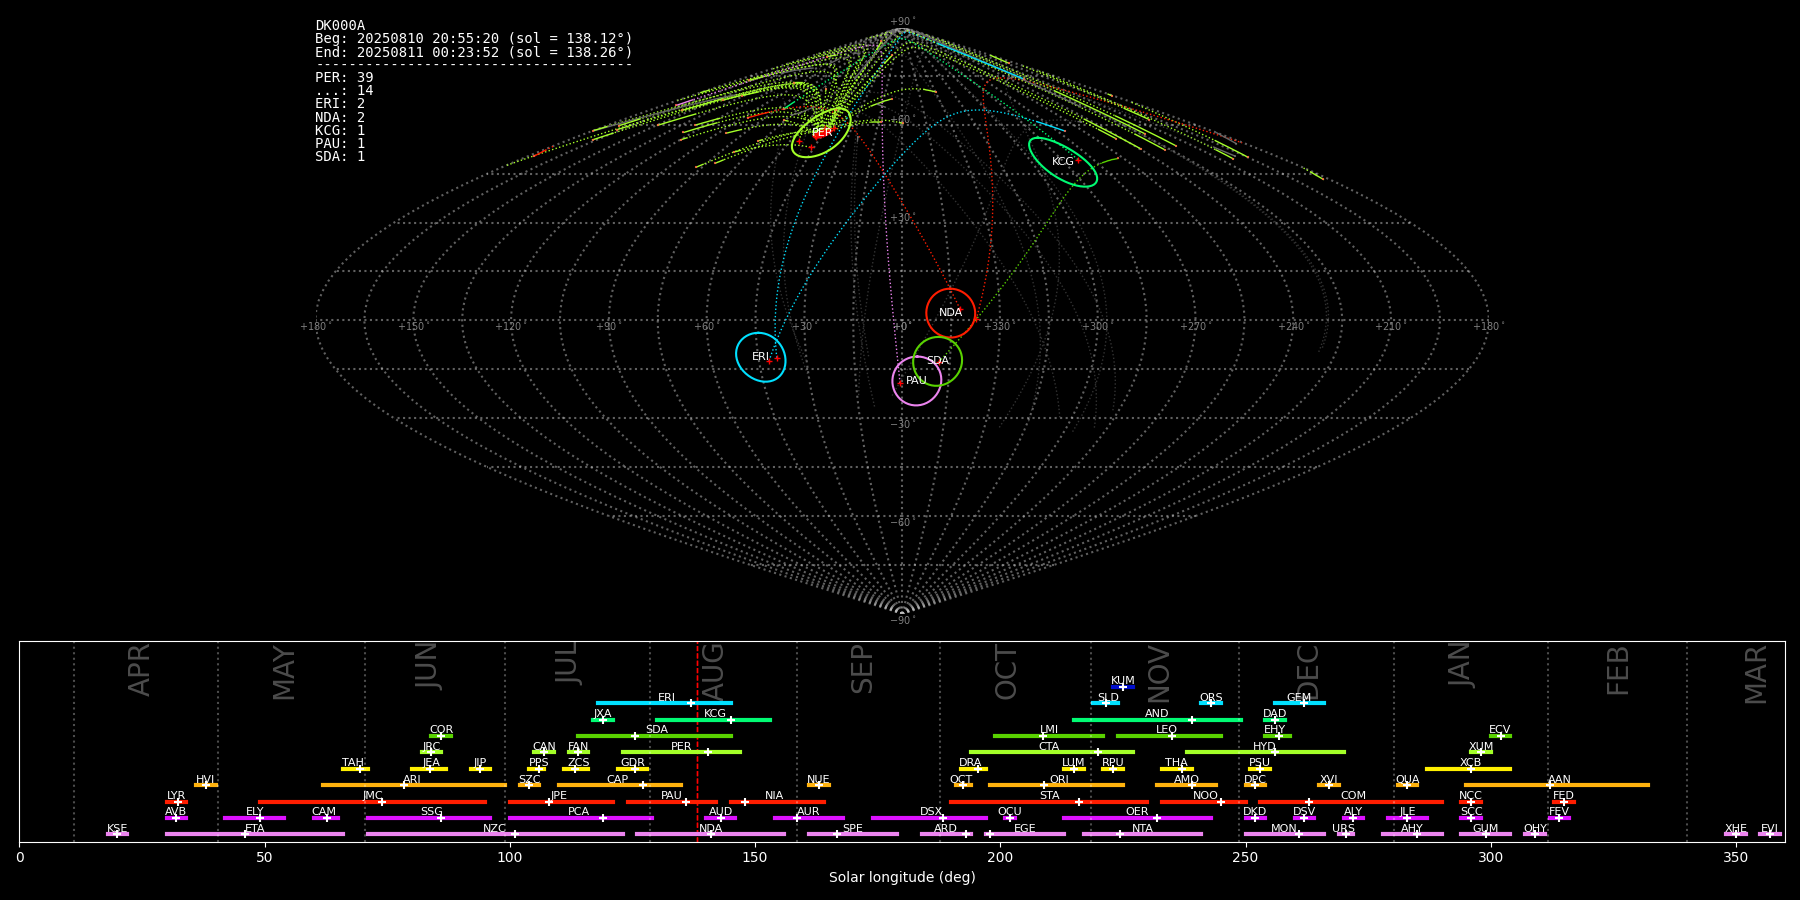The height and width of the screenshot is (900, 1800).
Task: Click the SPE shower bar in timeline
Action: (853, 833)
